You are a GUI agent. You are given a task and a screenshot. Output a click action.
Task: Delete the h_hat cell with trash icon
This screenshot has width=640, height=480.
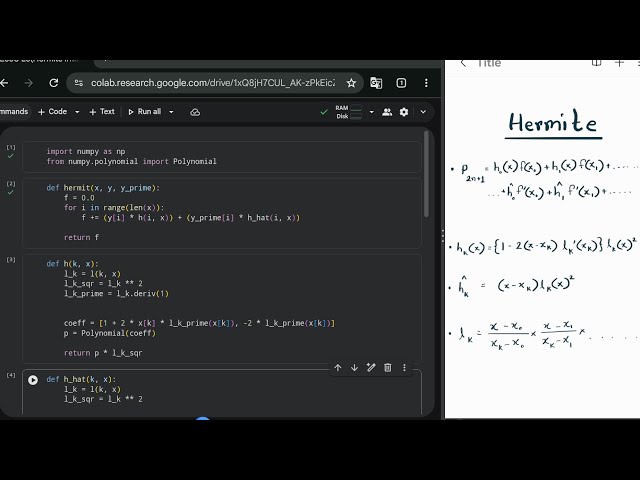point(388,368)
